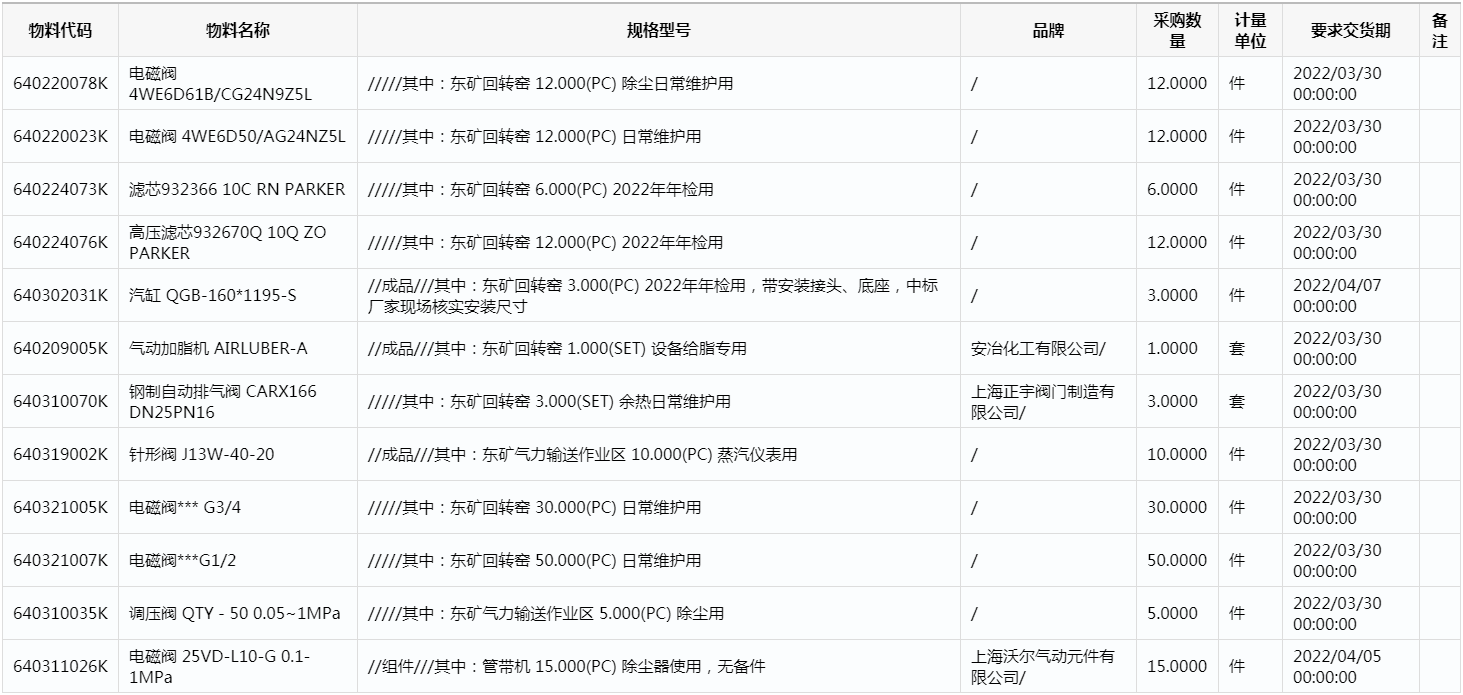Select material code 640321005K
Image resolution: width=1463 pixels, height=695 pixels.
(60, 508)
